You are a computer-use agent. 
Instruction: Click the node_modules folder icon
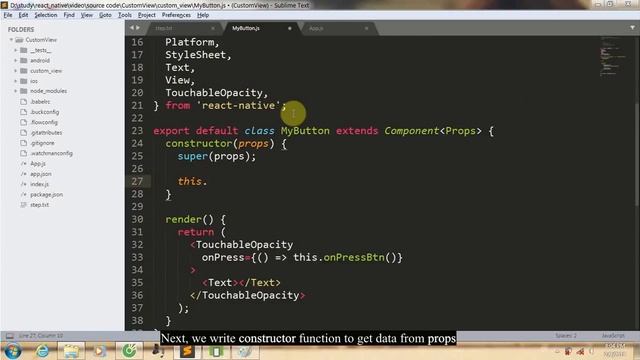click(24, 91)
